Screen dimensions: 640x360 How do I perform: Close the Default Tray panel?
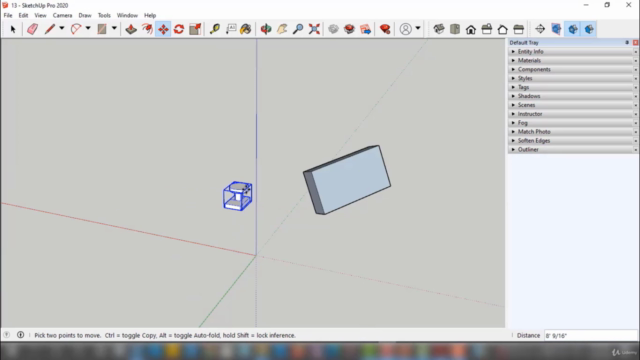[x=636, y=42]
